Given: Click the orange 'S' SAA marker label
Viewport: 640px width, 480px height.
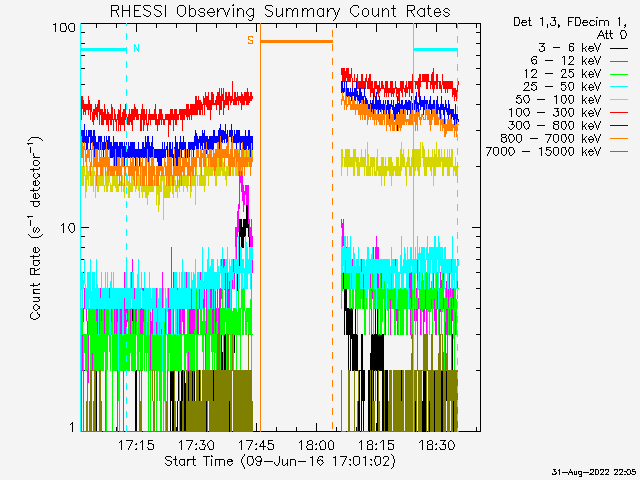Looking at the screenshot, I should coord(250,40).
